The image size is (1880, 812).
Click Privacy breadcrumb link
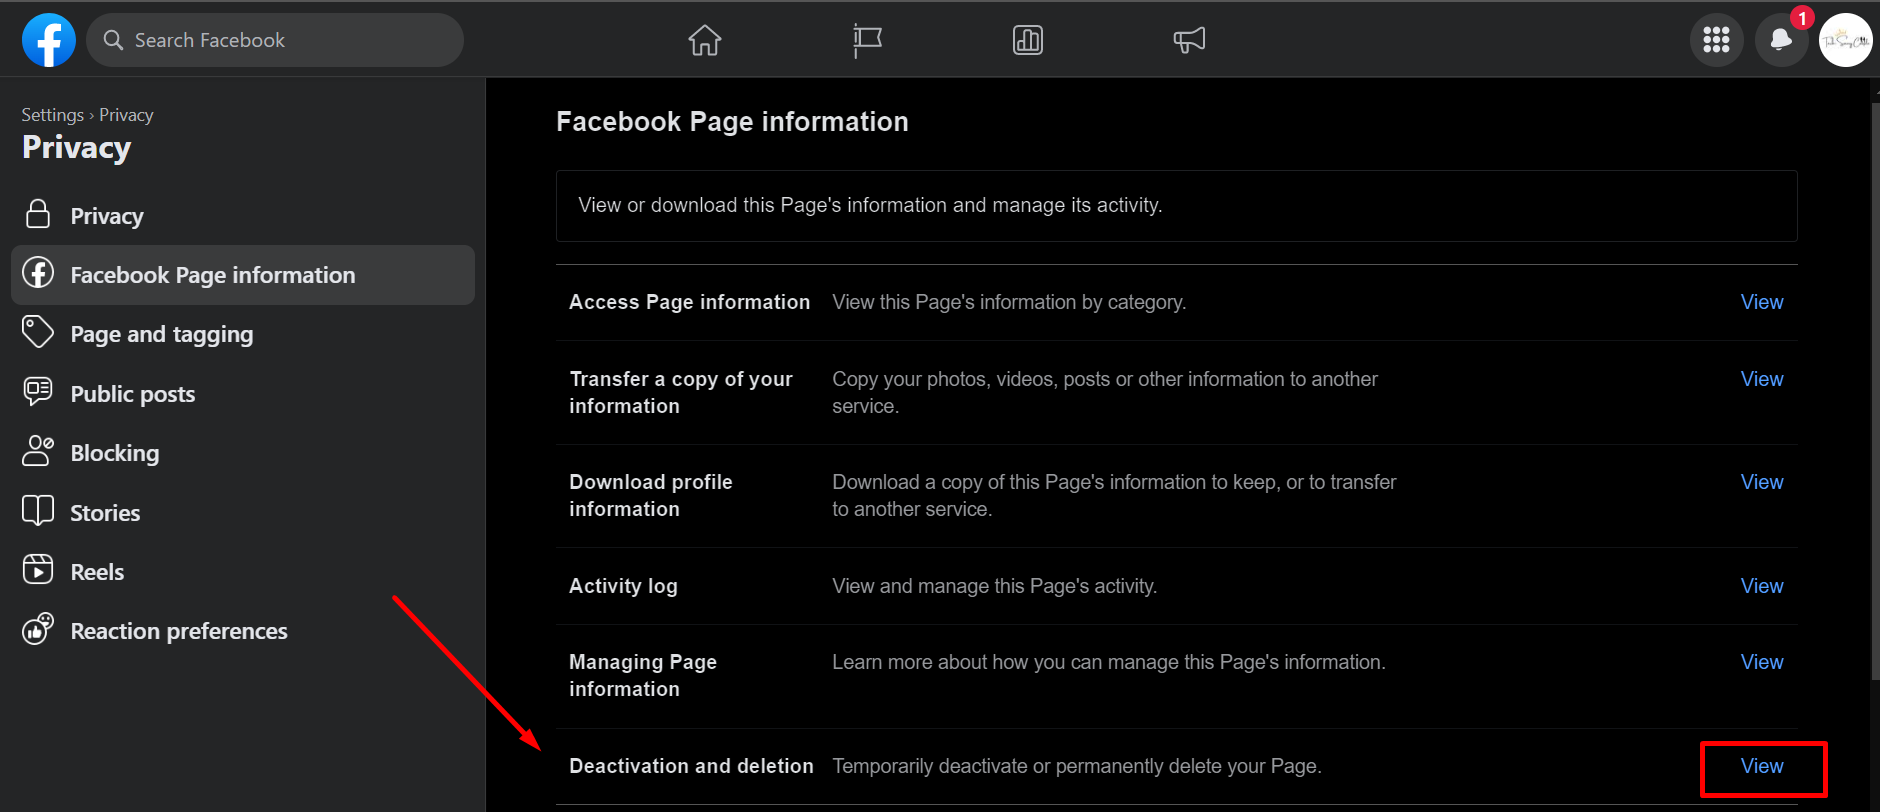tap(126, 115)
